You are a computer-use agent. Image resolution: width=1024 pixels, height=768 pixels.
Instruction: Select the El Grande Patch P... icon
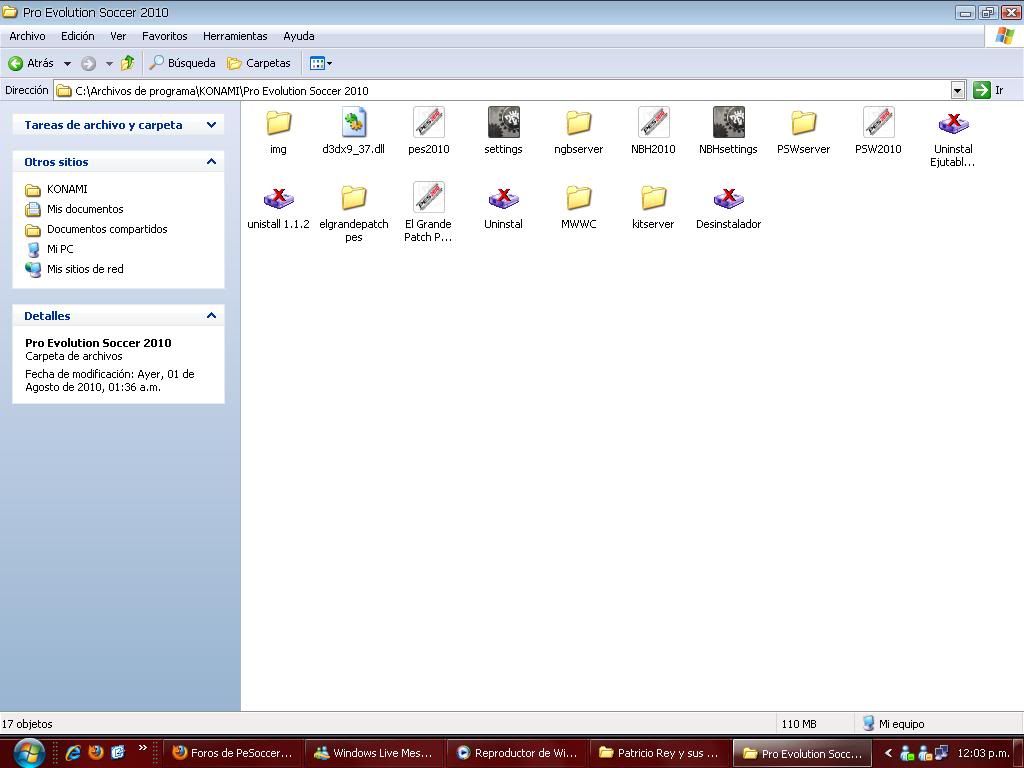tap(428, 198)
